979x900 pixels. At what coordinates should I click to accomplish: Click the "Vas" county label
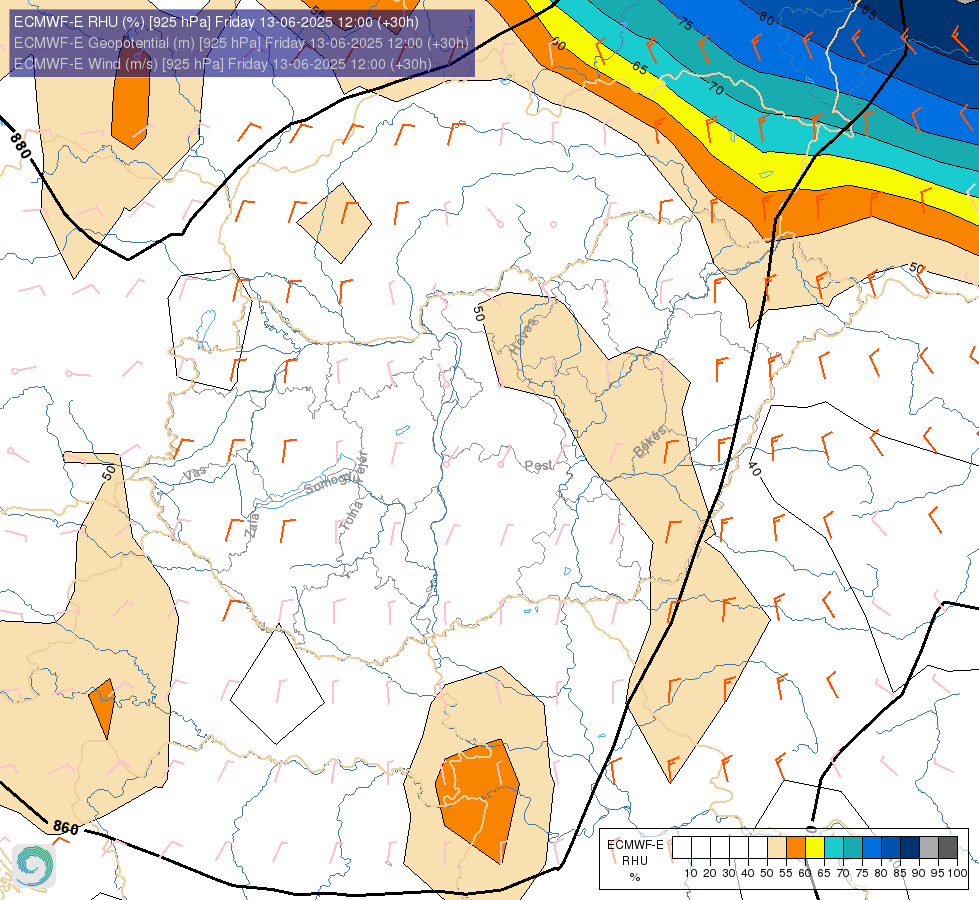[194, 473]
